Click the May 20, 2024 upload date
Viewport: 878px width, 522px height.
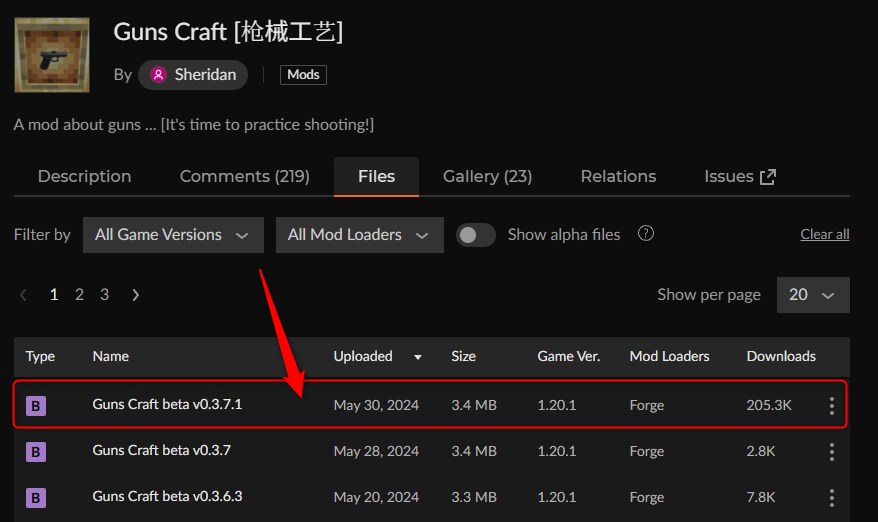[376, 497]
